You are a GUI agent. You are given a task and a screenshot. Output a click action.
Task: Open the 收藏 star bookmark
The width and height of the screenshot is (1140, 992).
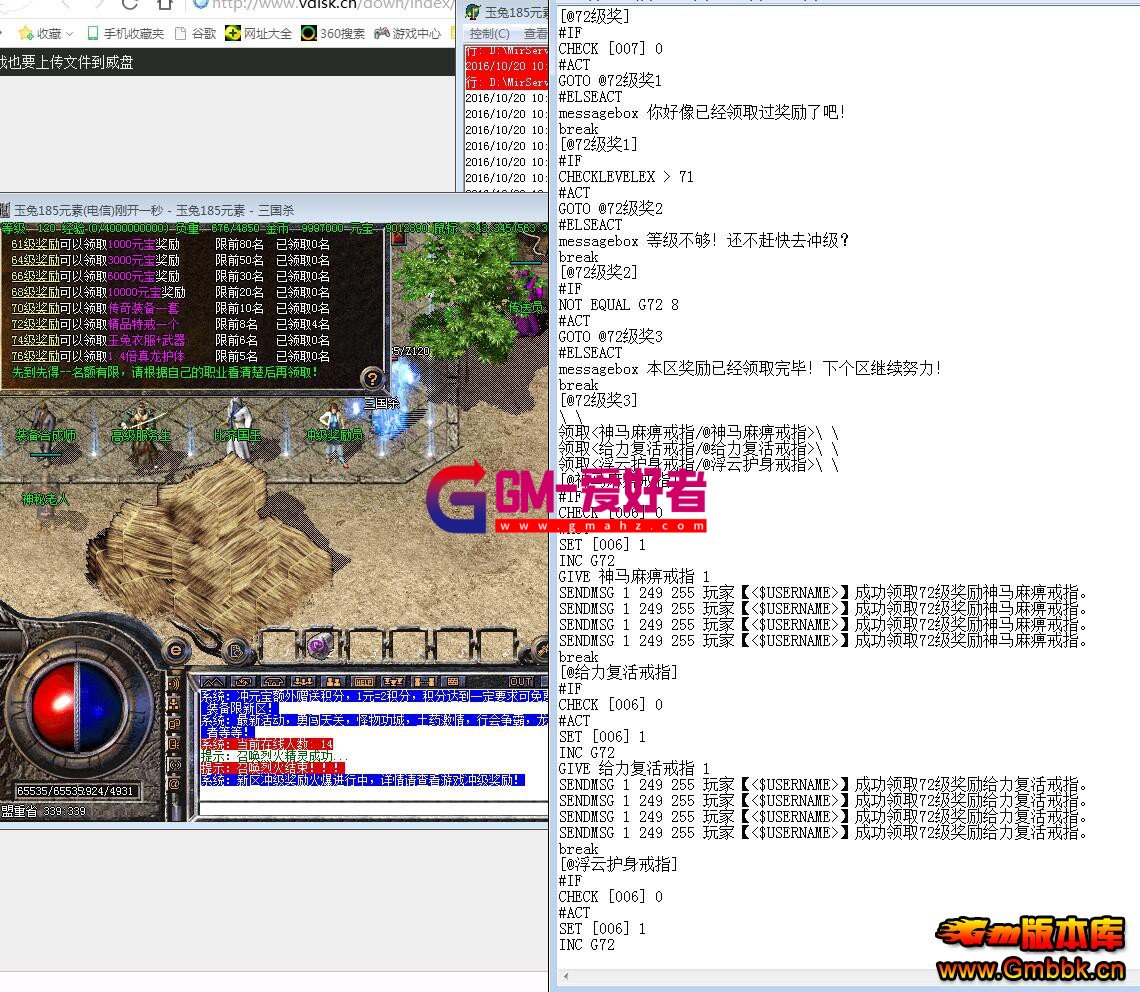pyautogui.click(x=39, y=33)
